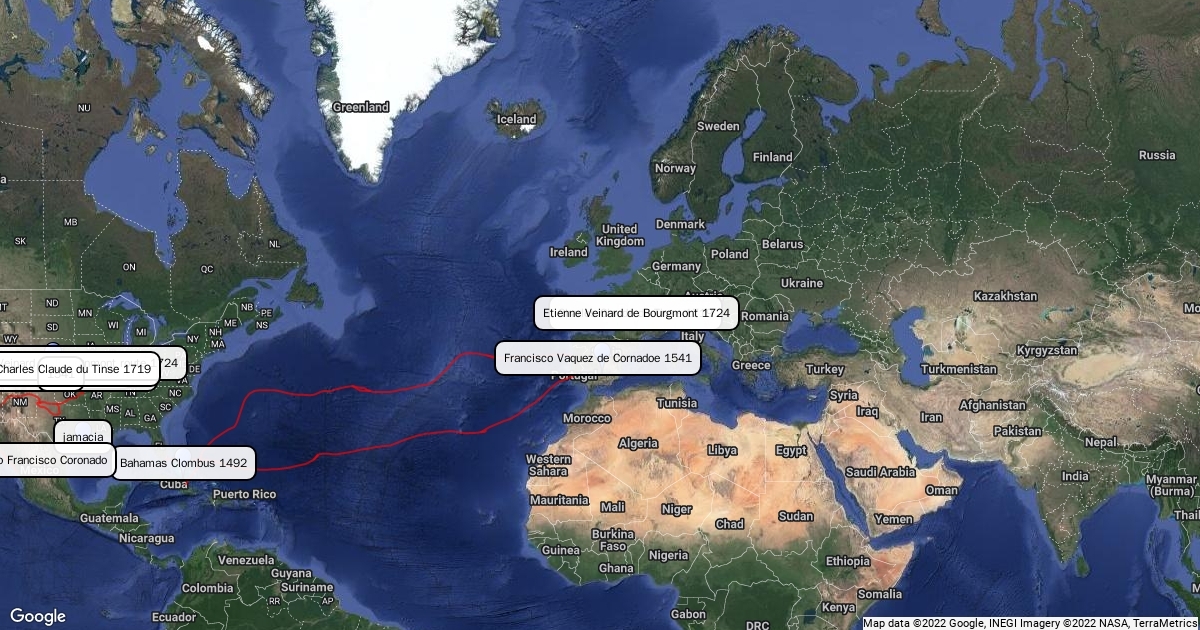1200x630 pixels.
Task: Click the Puerto Rico label
Action: pyautogui.click(x=243, y=494)
